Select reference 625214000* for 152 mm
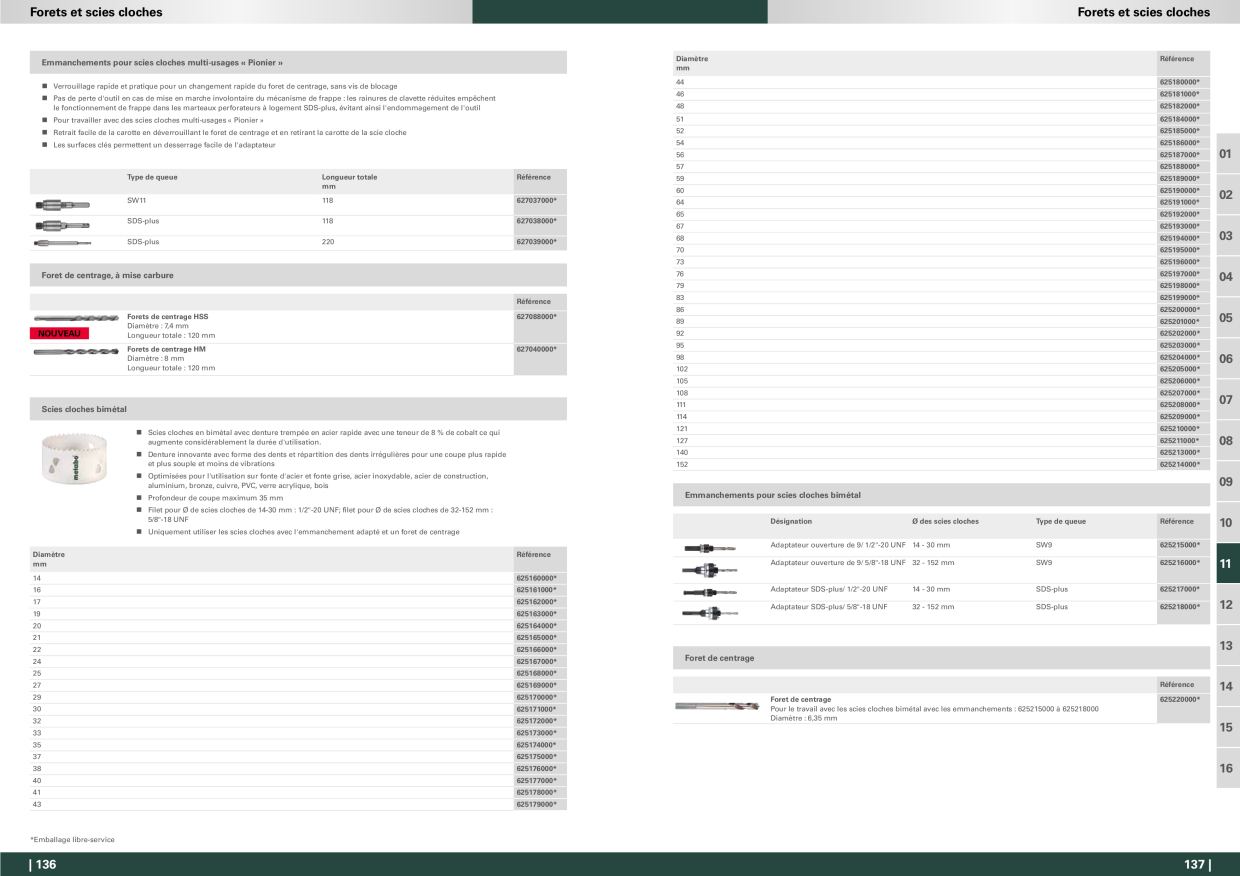1240x876 pixels. [x=1179, y=464]
